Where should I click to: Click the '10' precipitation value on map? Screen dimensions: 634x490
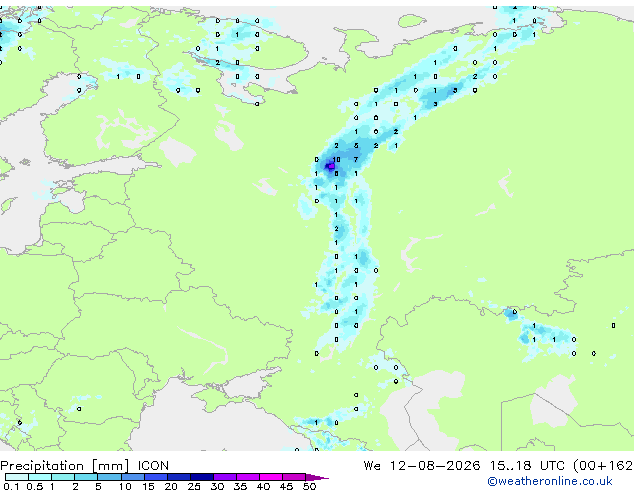(336, 160)
